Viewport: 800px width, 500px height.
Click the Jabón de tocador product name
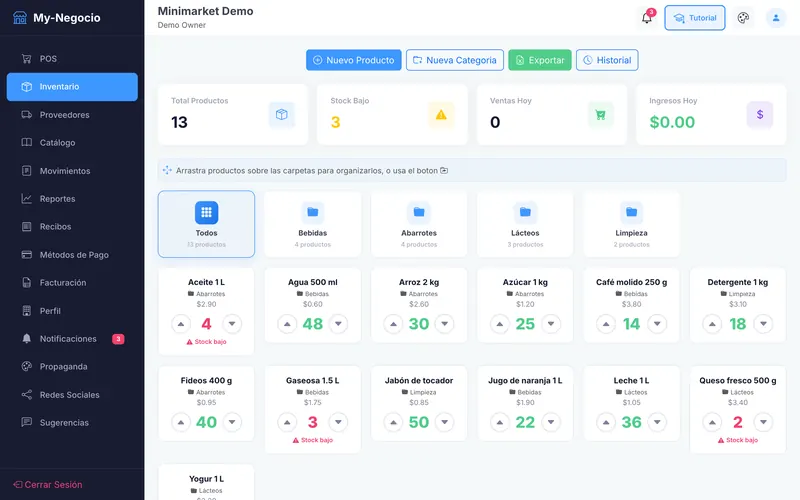[x=419, y=381]
